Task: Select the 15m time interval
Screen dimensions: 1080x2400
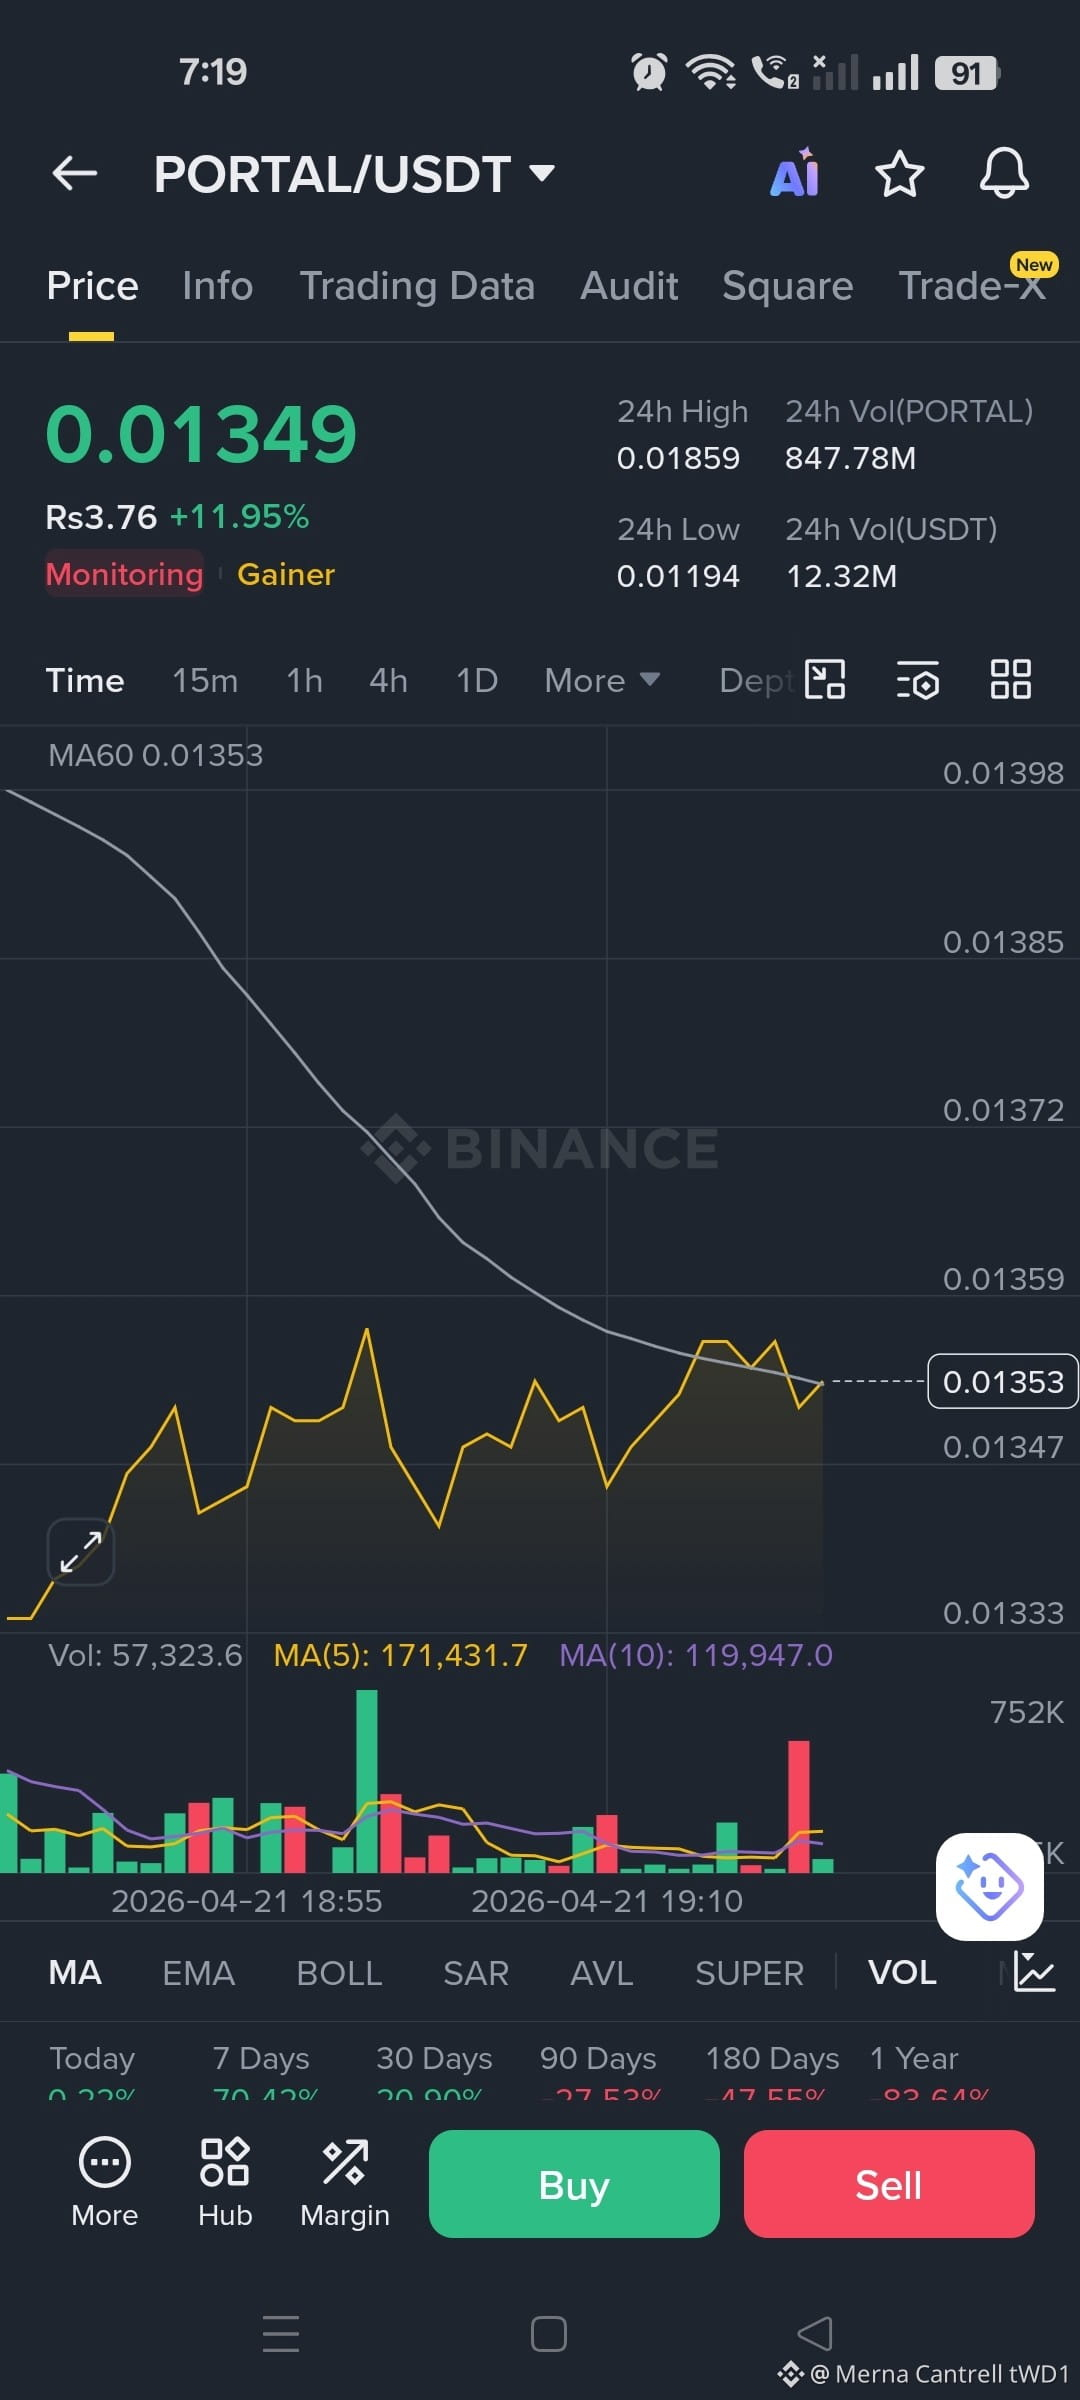Action: click(205, 680)
